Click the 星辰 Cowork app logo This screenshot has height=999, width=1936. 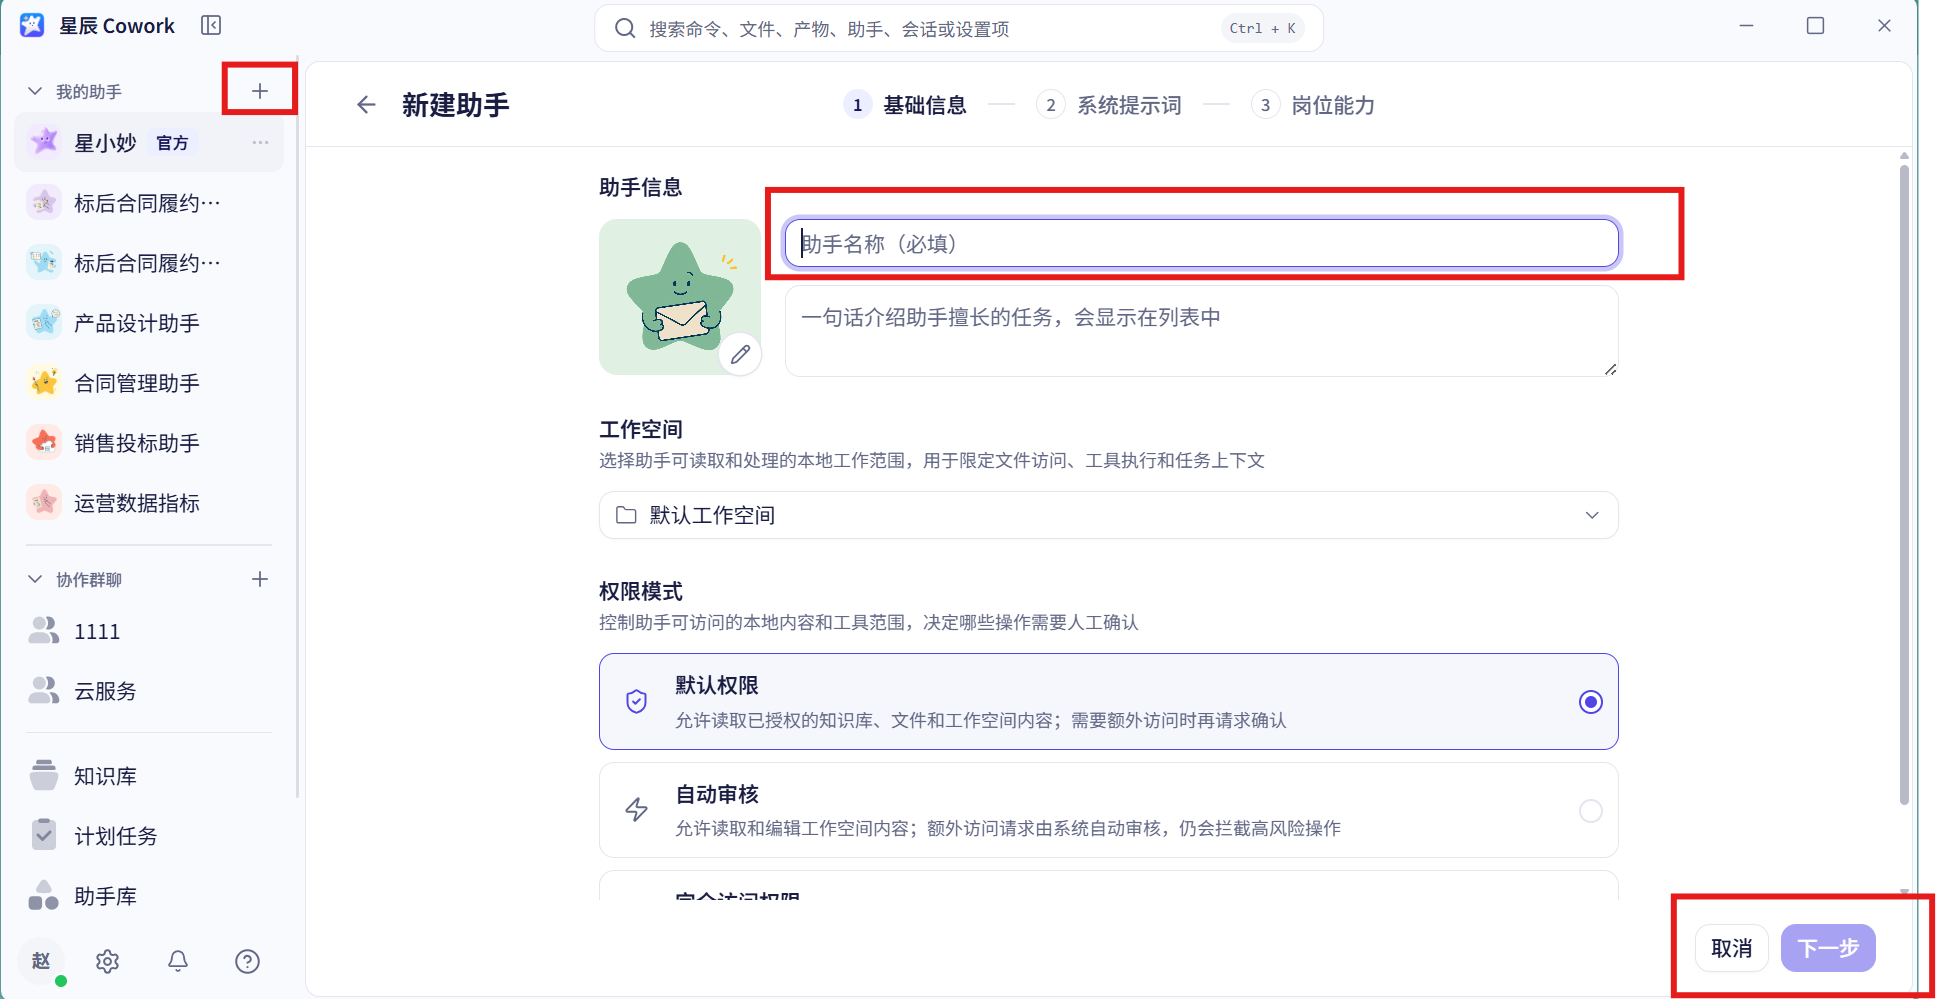click(32, 26)
